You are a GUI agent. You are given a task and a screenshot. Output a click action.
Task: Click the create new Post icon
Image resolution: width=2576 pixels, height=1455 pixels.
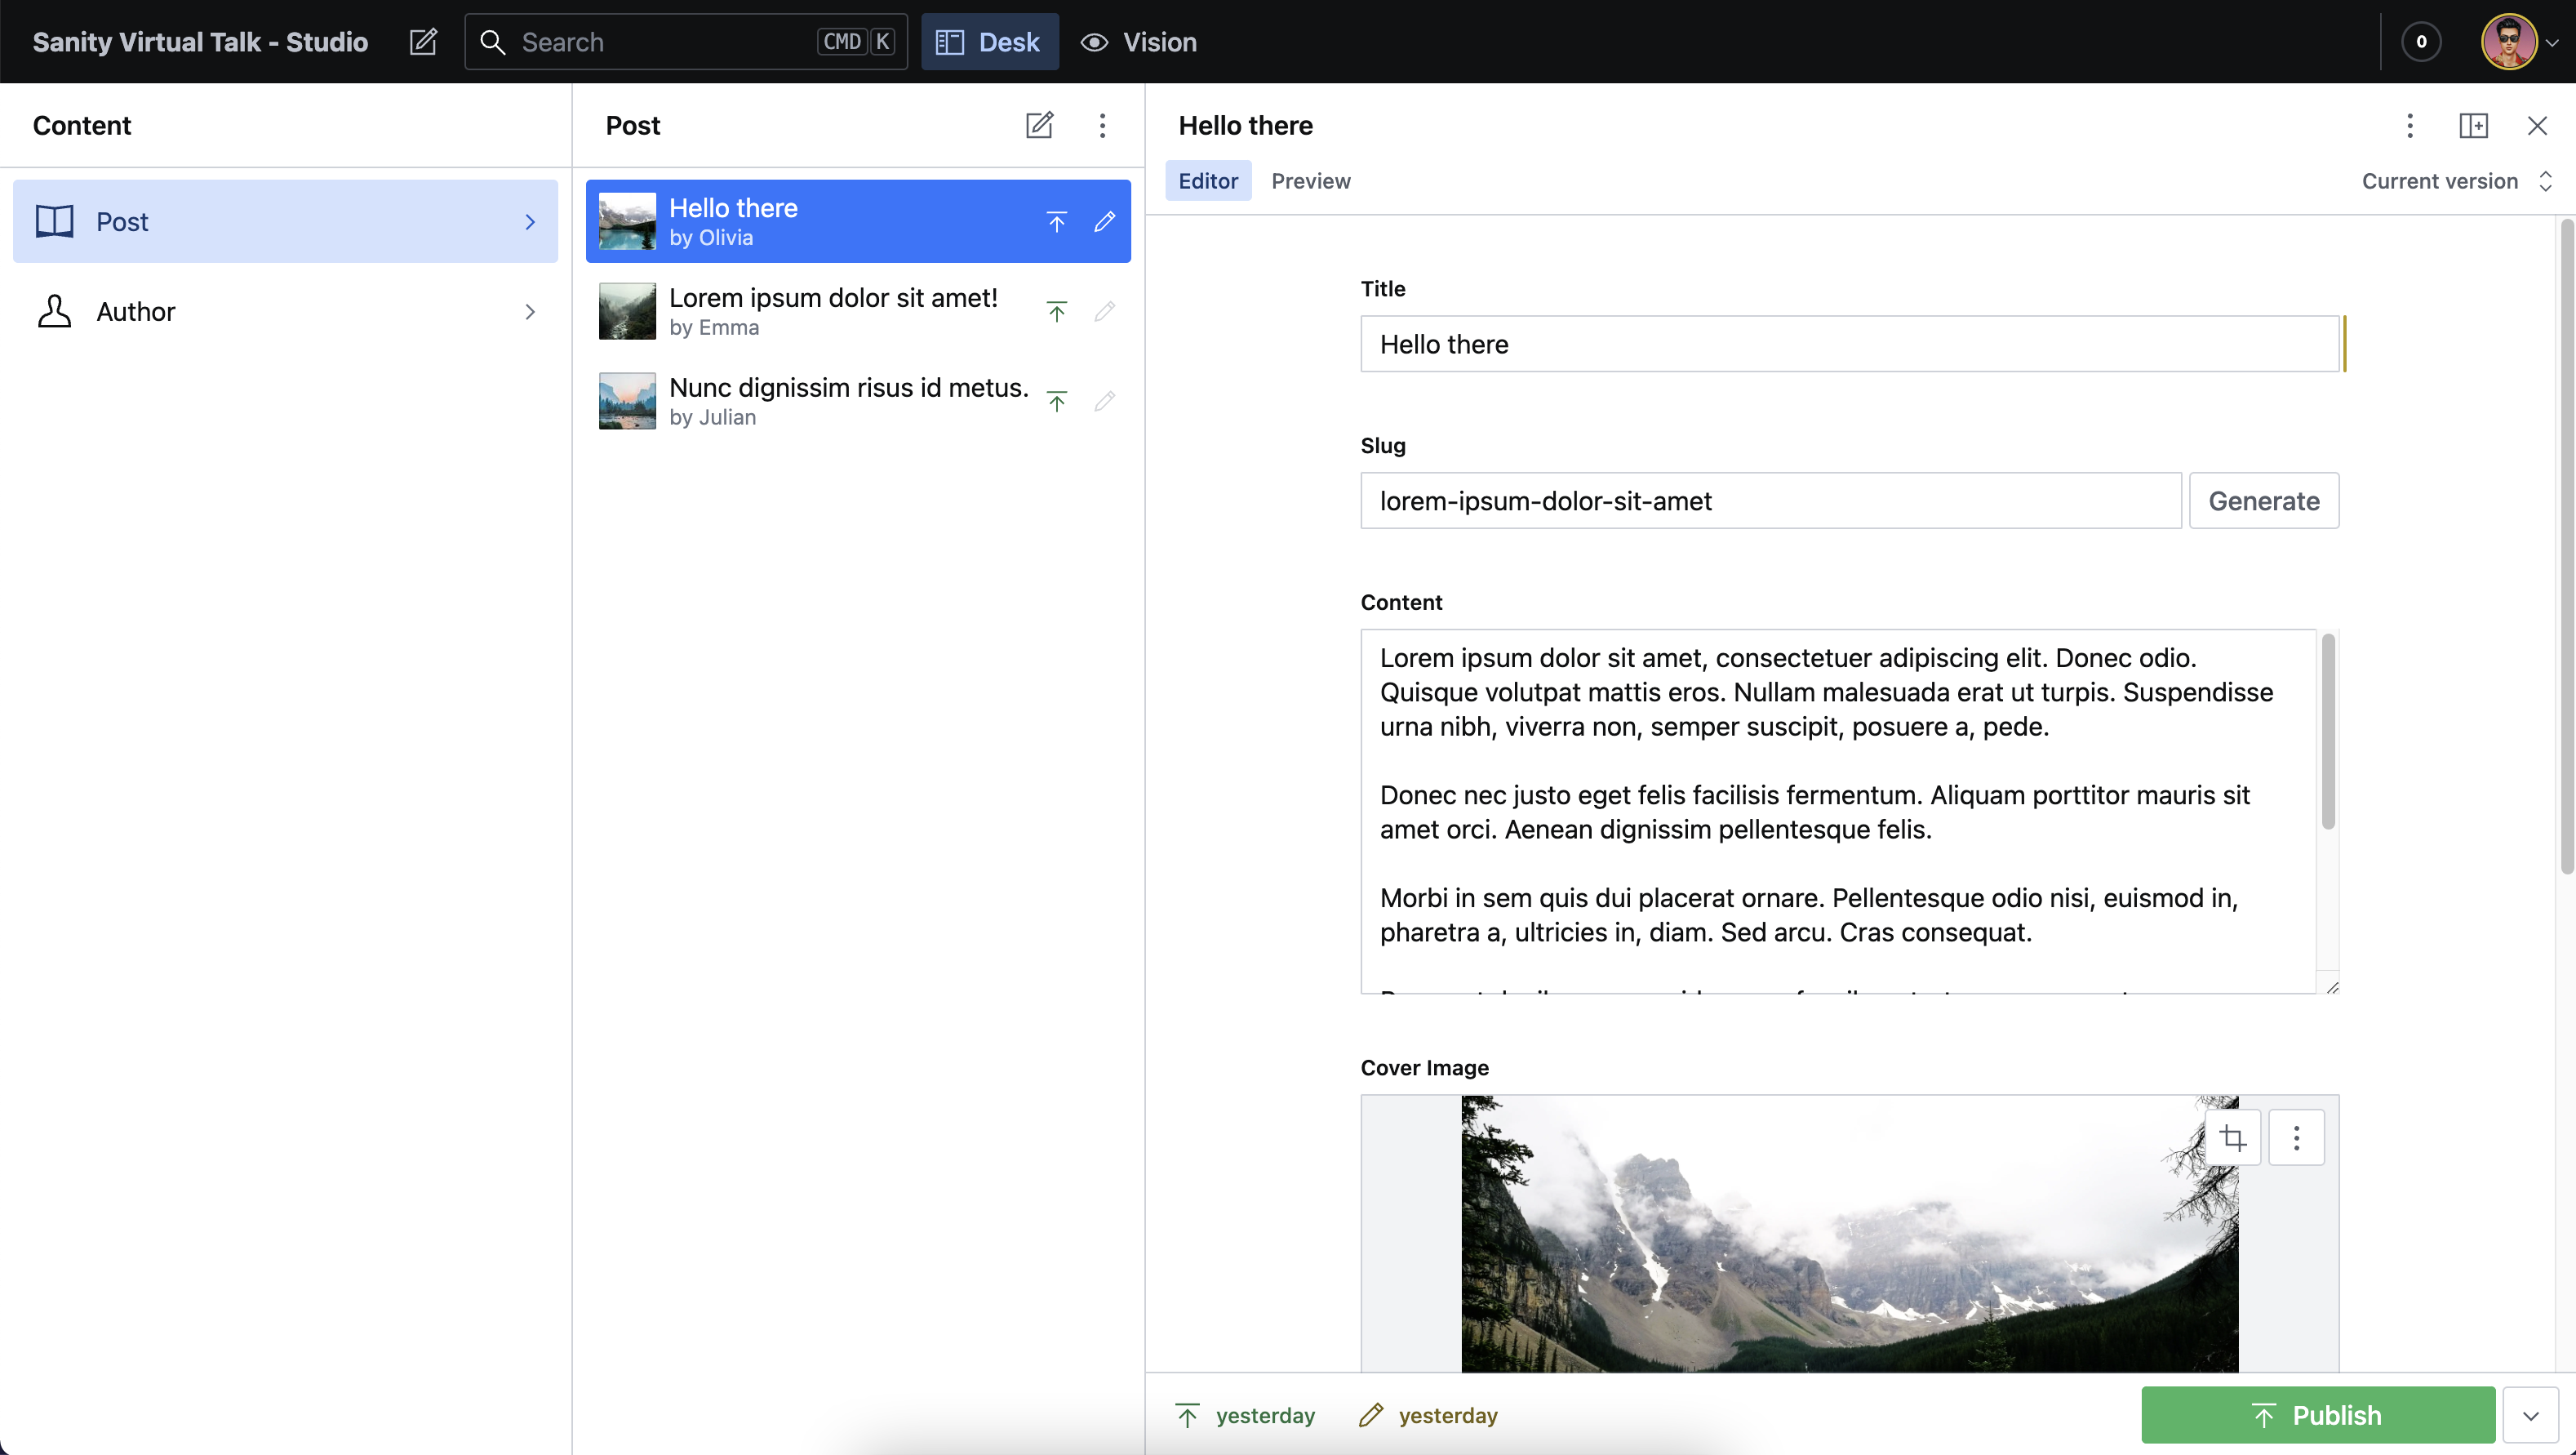click(x=1039, y=125)
